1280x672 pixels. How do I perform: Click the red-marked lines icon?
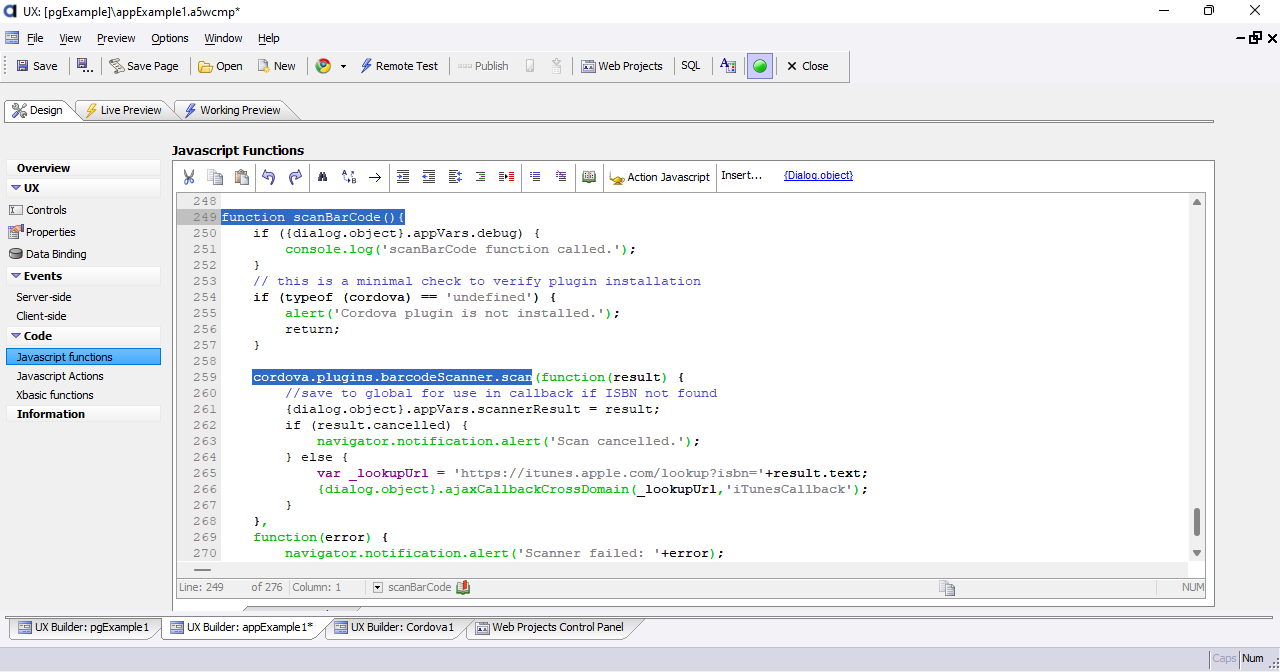[506, 177]
